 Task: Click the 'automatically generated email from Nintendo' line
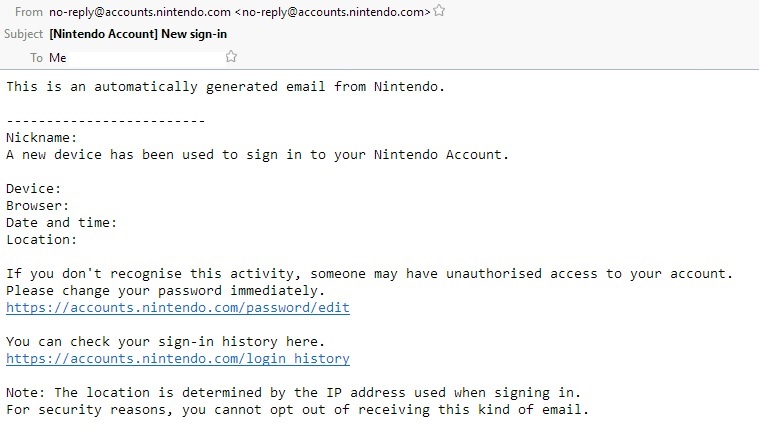(225, 87)
